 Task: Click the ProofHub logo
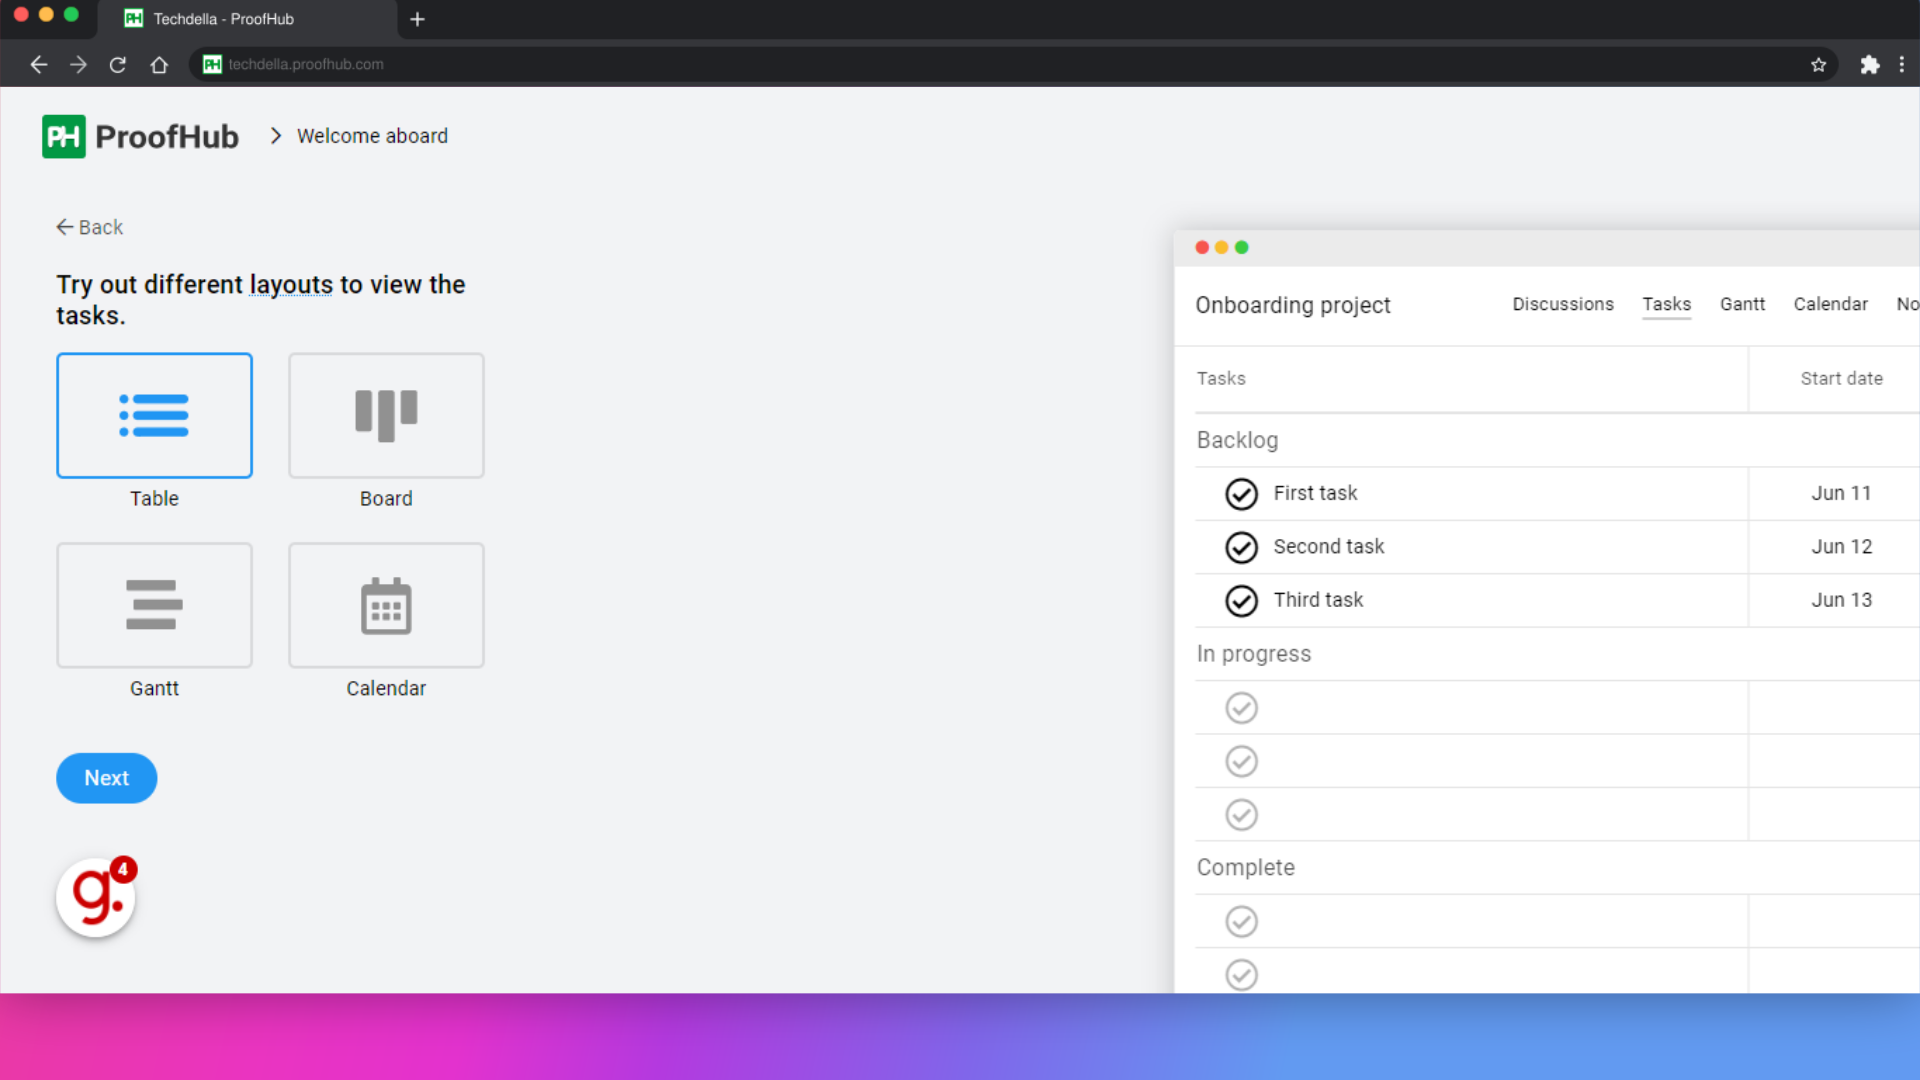[x=140, y=137]
